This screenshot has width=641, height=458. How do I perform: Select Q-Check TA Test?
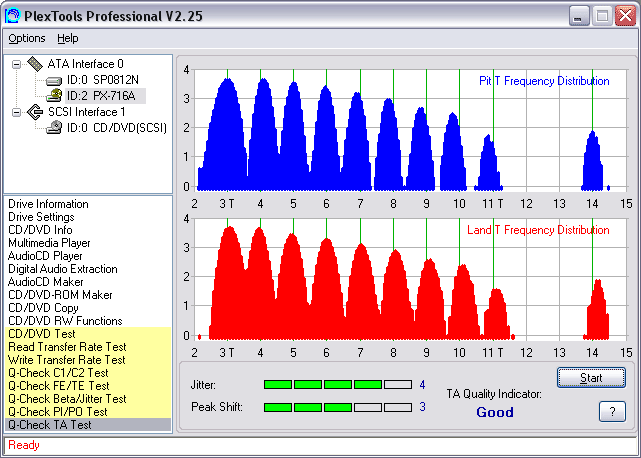tap(88, 425)
